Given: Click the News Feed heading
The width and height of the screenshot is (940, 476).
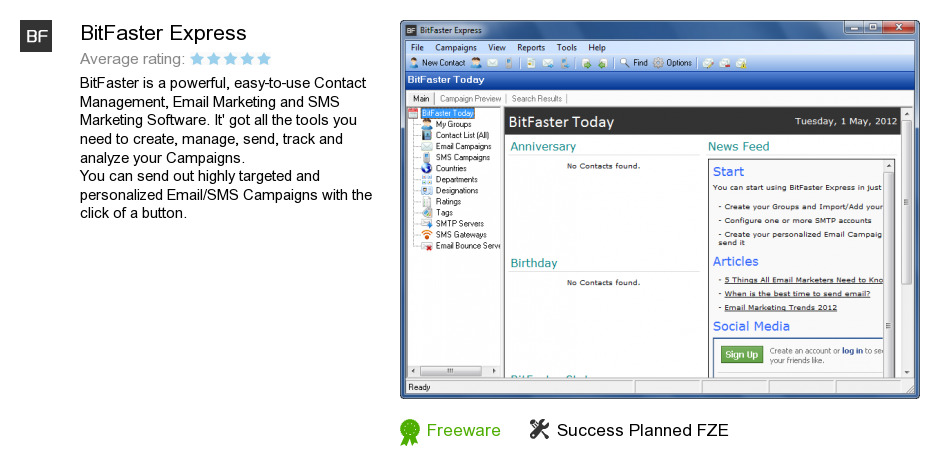Looking at the screenshot, I should 738,146.
